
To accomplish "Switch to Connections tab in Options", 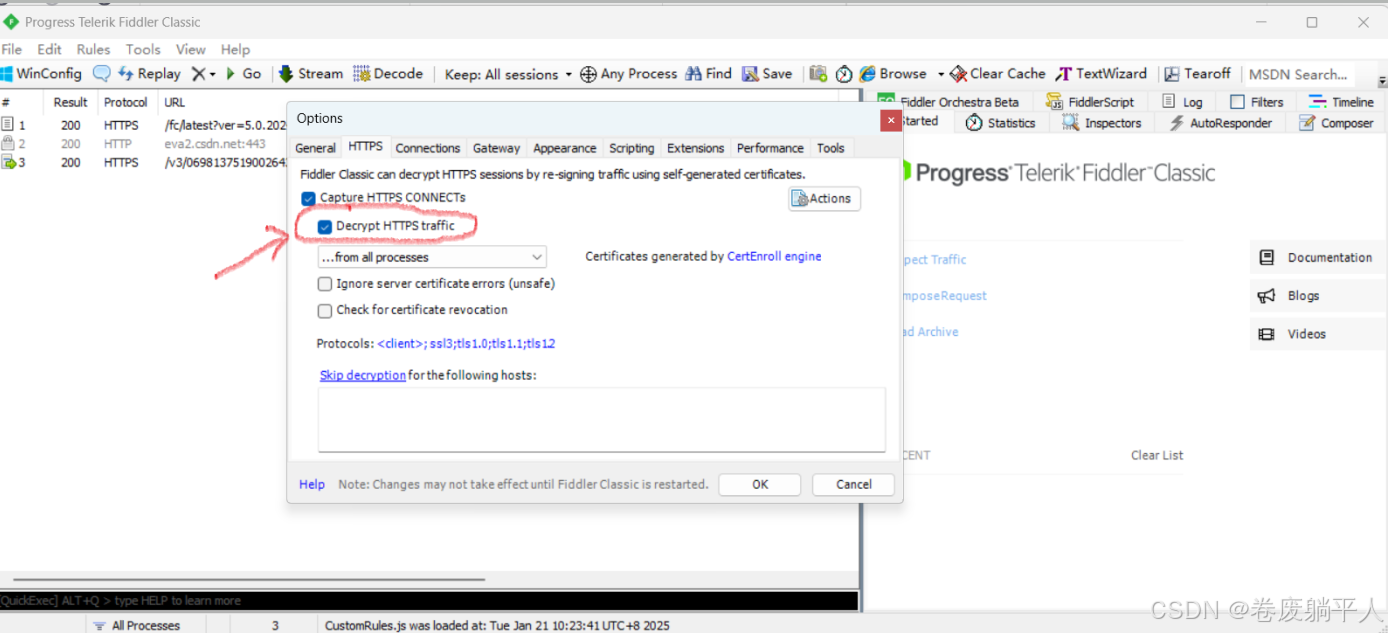I will point(427,148).
